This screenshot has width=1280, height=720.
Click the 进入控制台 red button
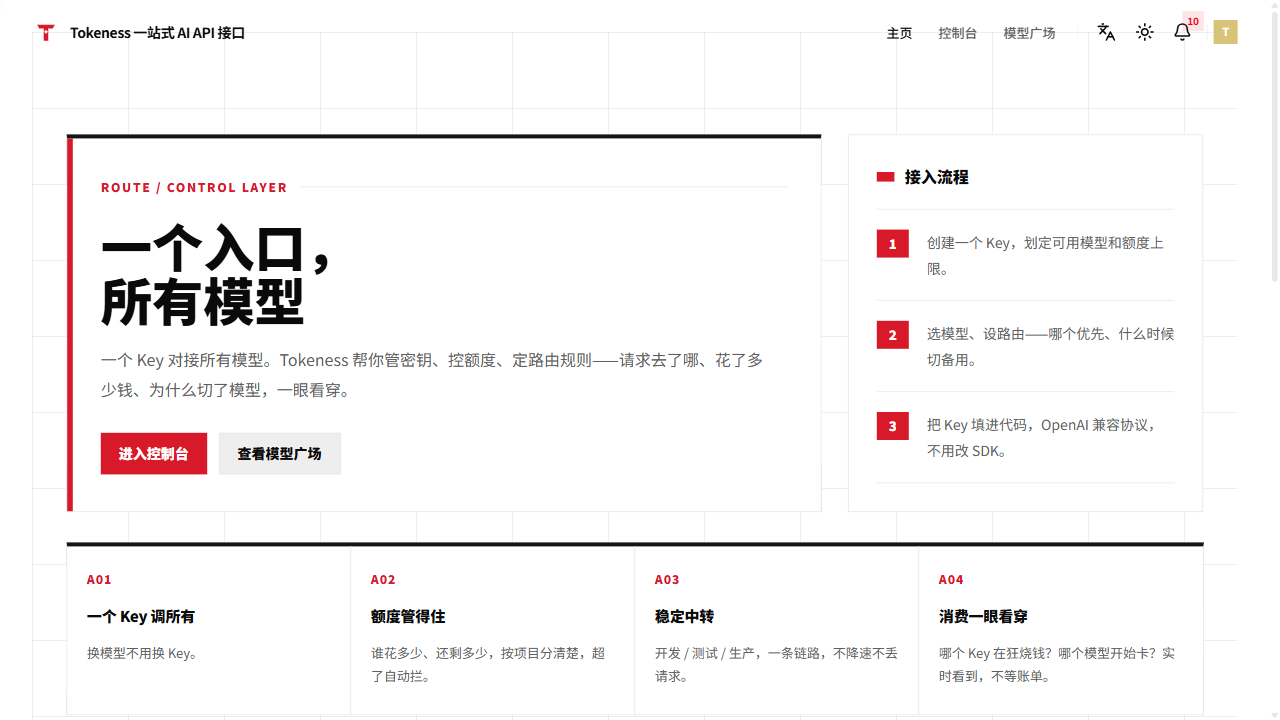pyautogui.click(x=154, y=454)
